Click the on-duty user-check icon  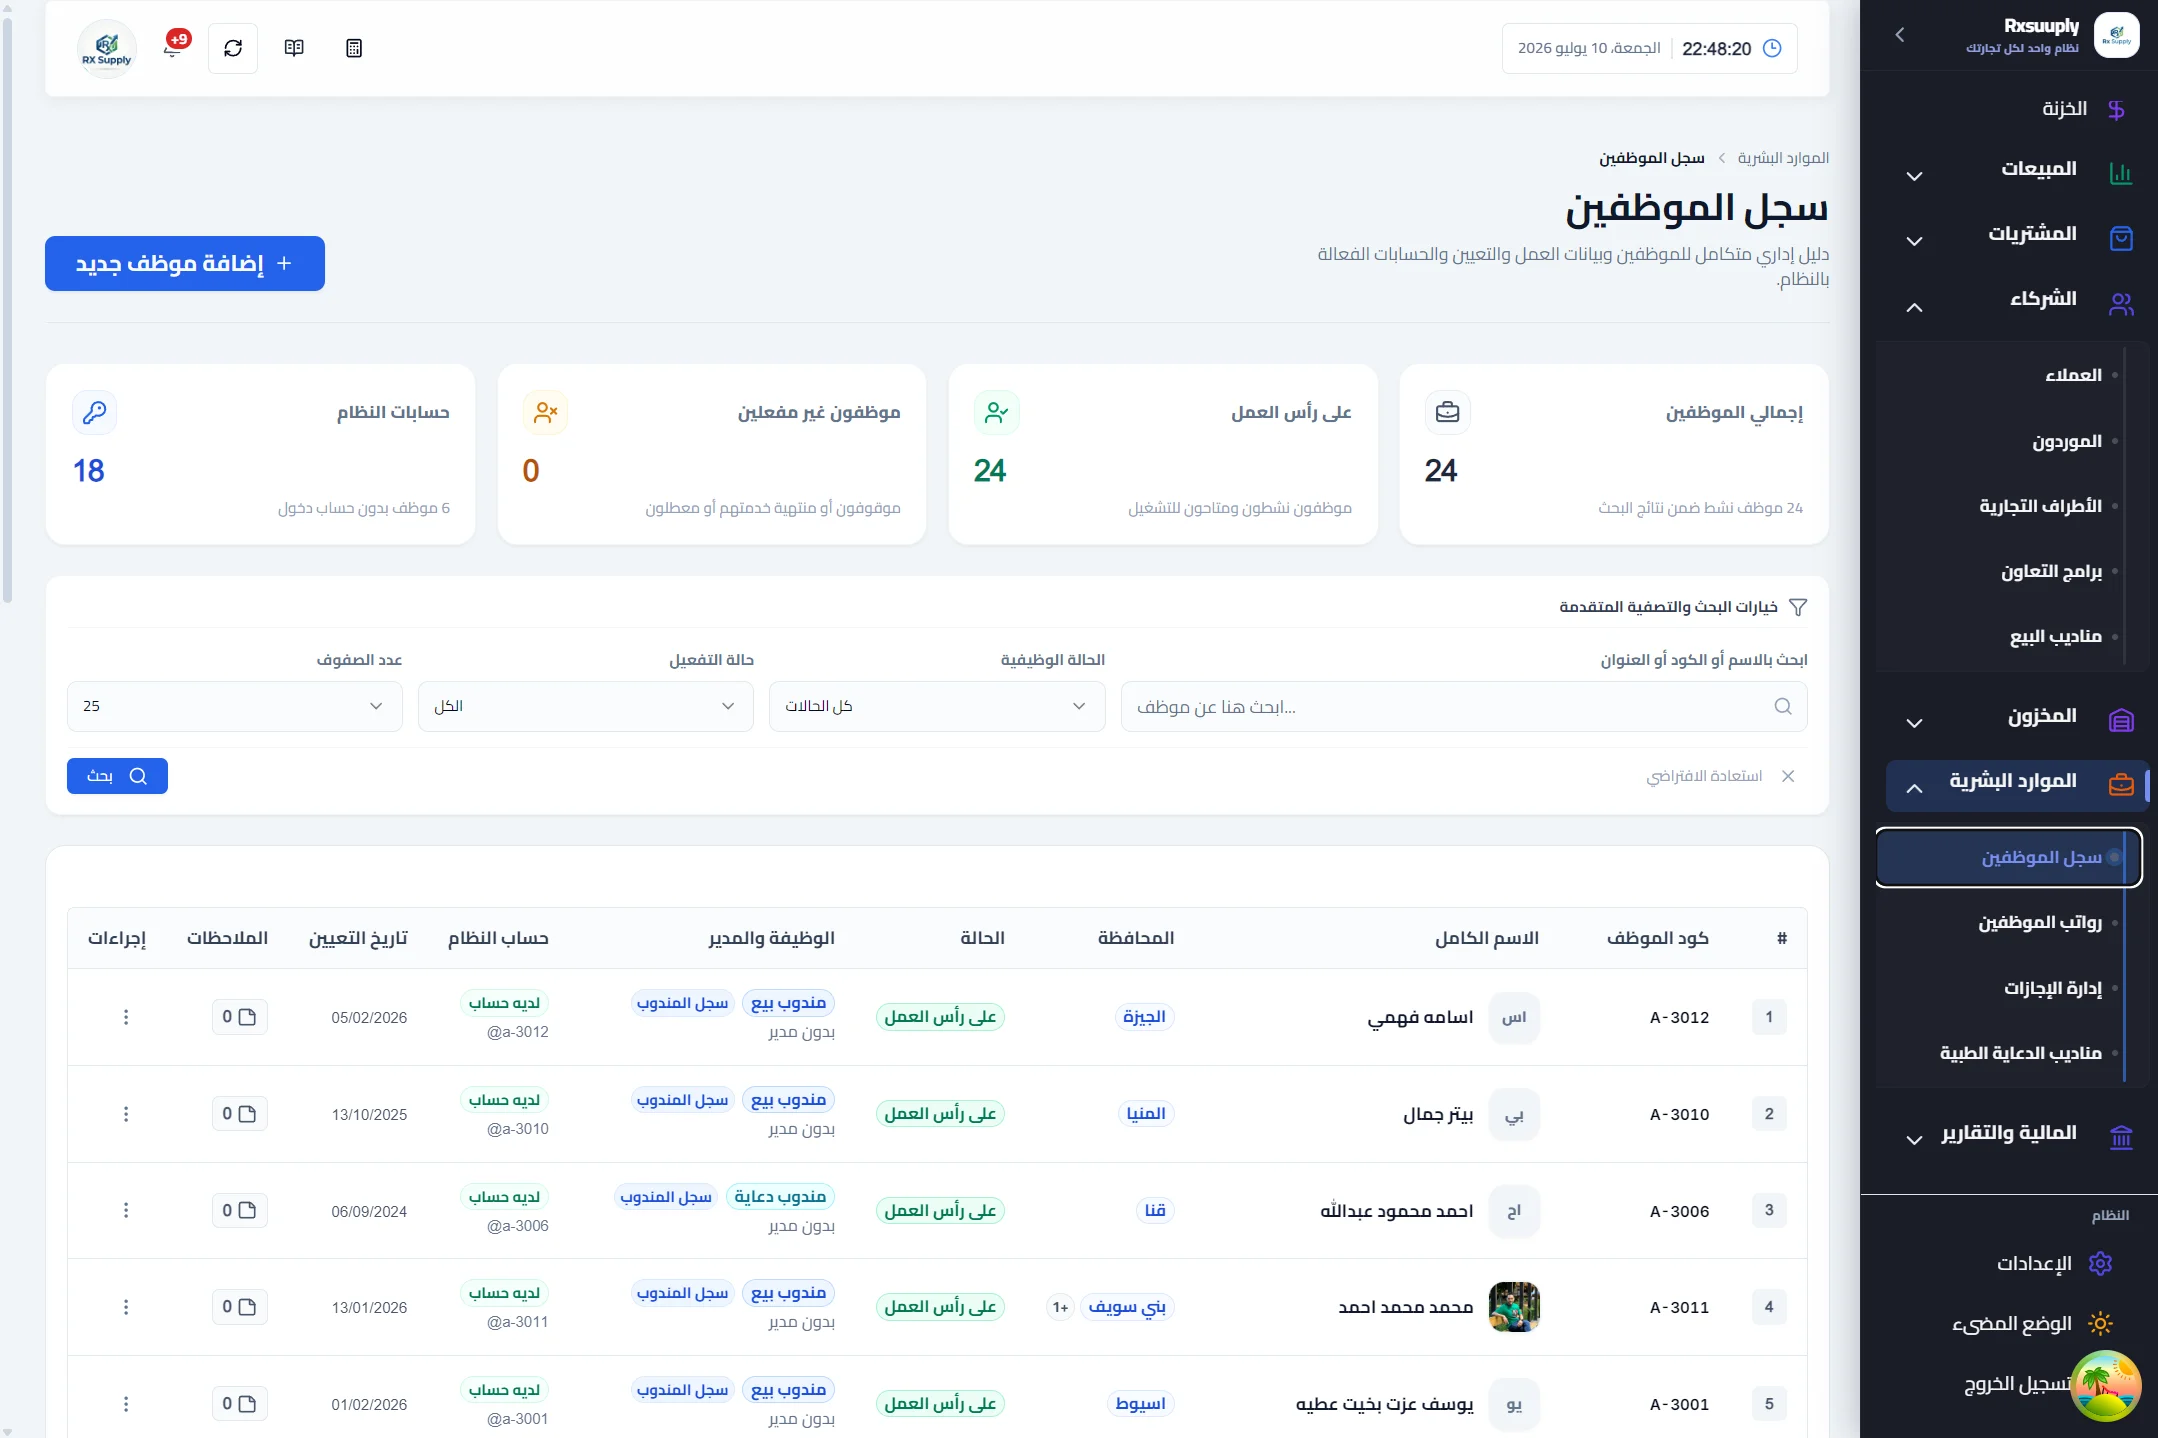point(996,412)
